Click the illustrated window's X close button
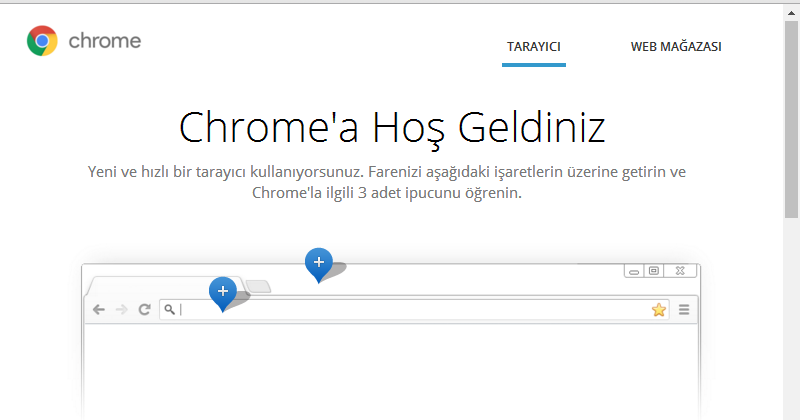800x420 pixels. click(680, 271)
